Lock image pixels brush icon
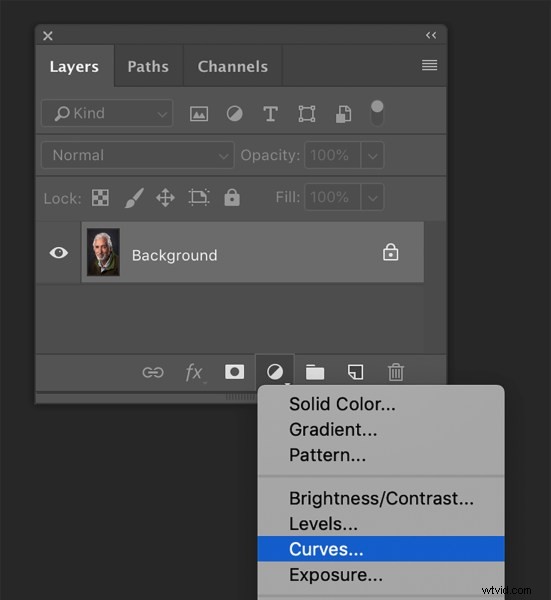 coord(134,198)
